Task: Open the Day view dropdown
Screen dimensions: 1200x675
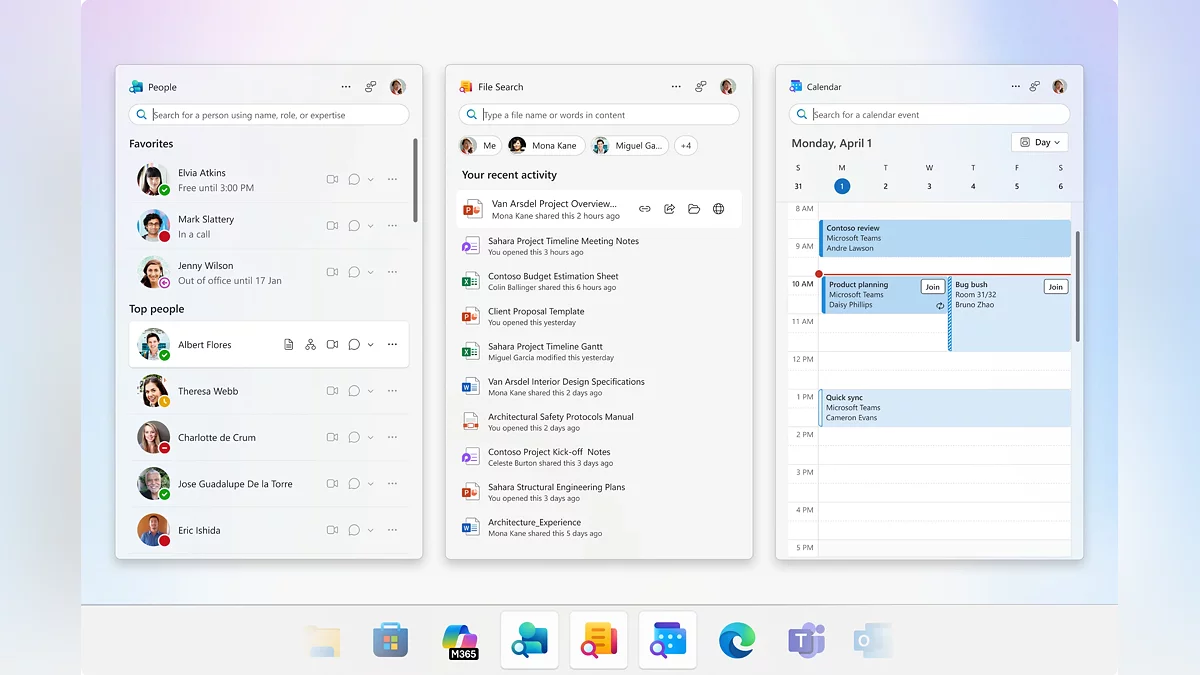Action: tap(1040, 142)
